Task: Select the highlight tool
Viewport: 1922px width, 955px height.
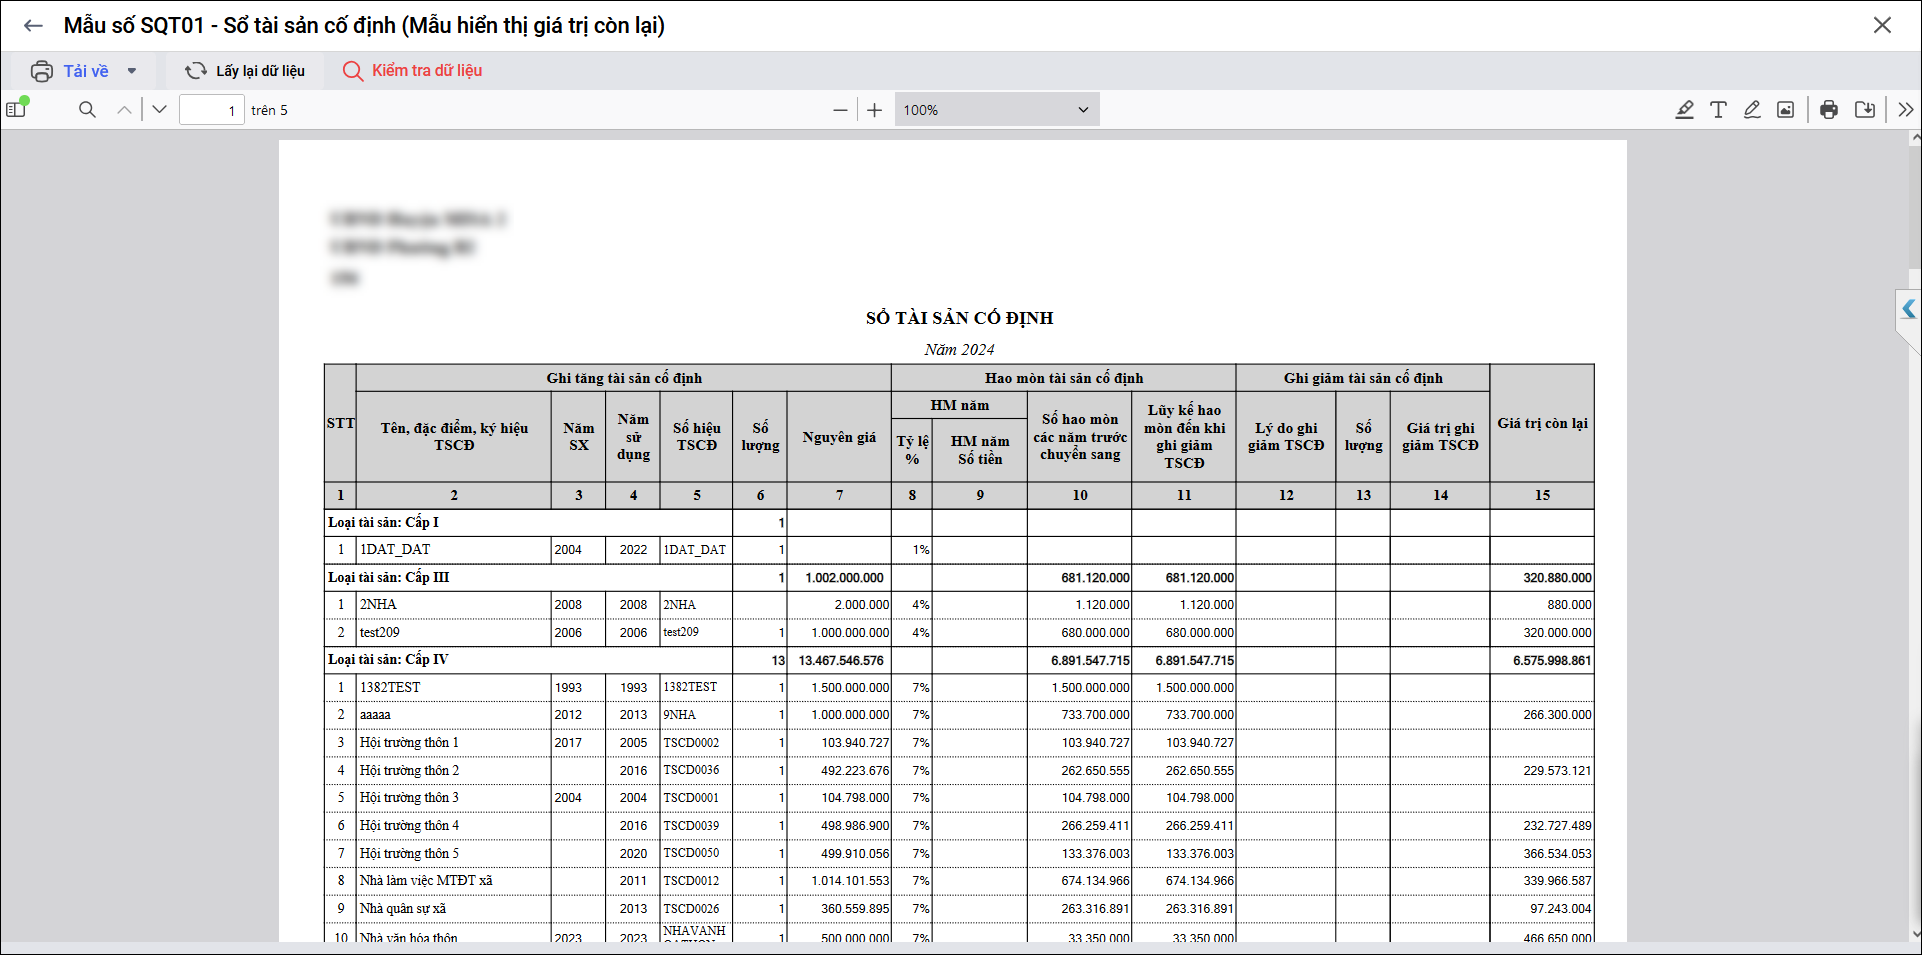Action: click(1684, 110)
